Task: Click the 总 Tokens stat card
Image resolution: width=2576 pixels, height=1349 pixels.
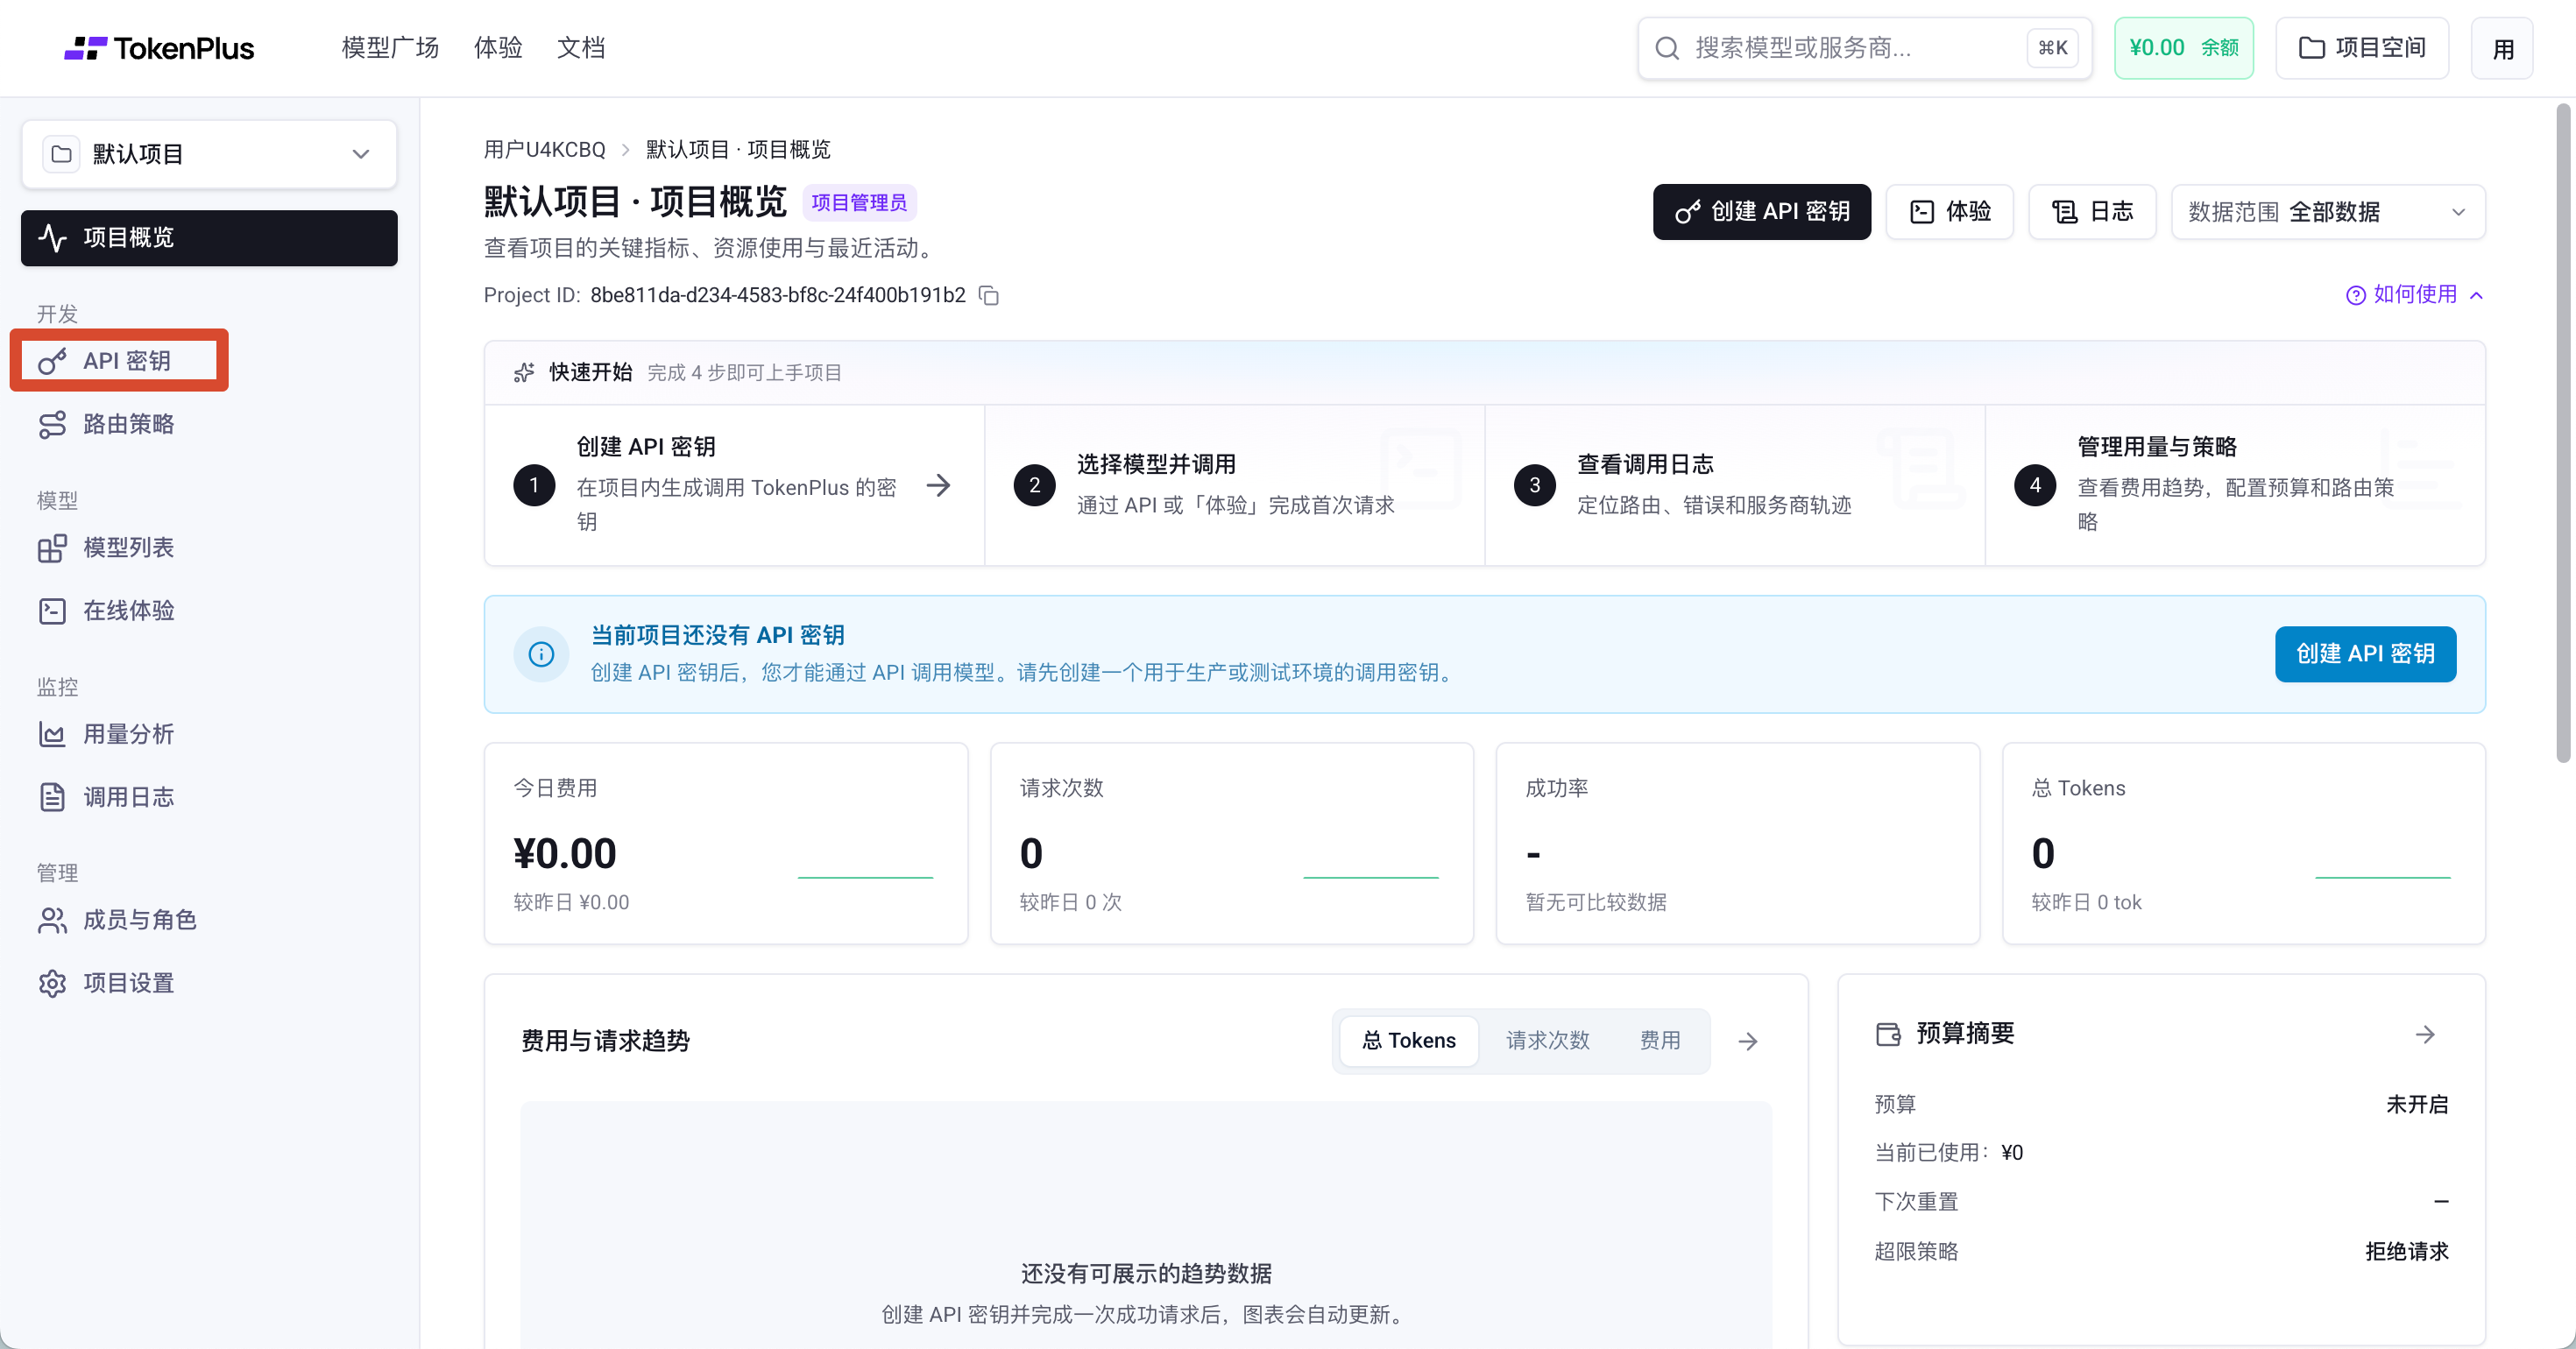Action: [2244, 843]
